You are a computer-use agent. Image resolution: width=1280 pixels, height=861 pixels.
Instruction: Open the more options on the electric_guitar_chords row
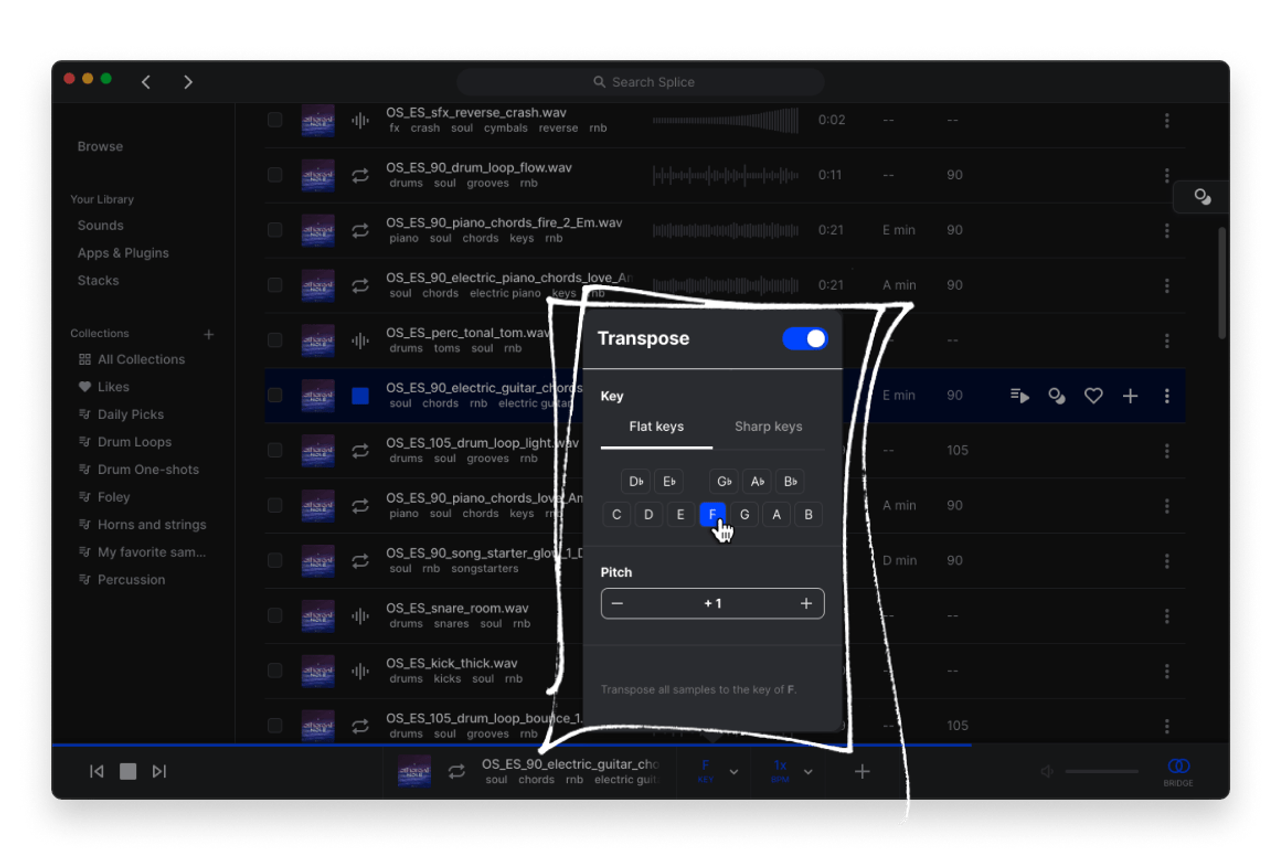(x=1167, y=396)
